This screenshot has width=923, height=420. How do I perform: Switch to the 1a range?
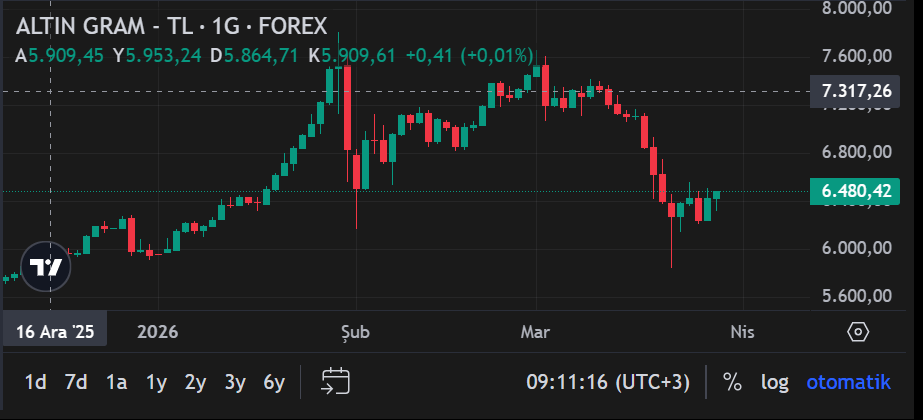tap(117, 382)
